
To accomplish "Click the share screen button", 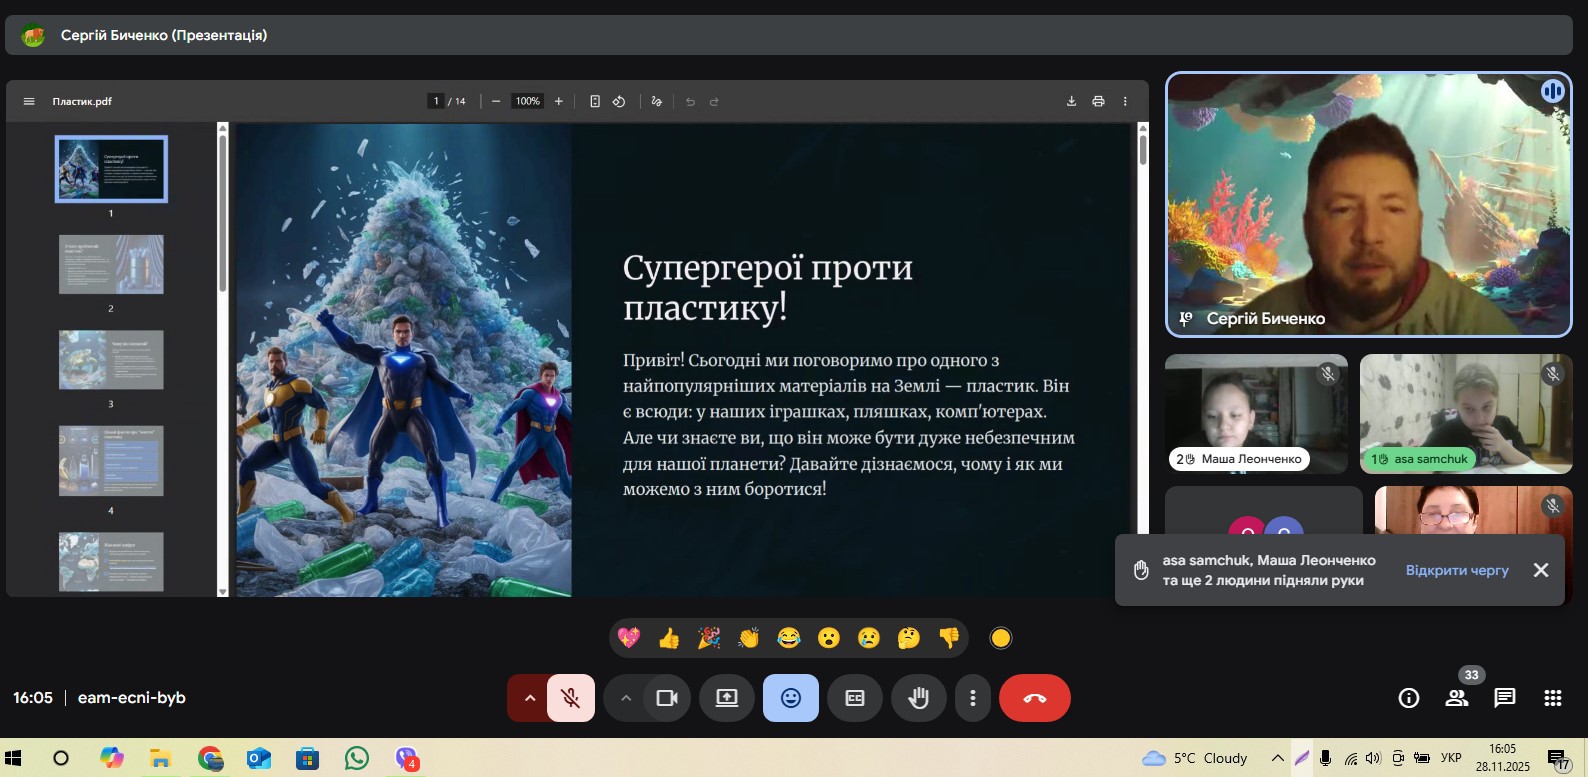I will pyautogui.click(x=727, y=698).
